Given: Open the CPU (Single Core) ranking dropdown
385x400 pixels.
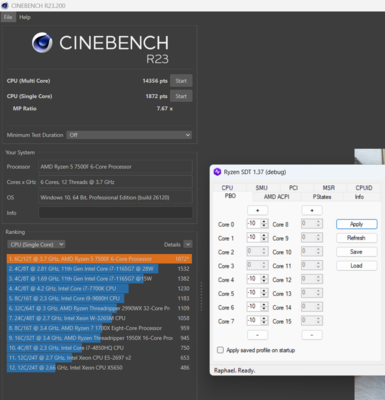Looking at the screenshot, I should (x=36, y=244).
